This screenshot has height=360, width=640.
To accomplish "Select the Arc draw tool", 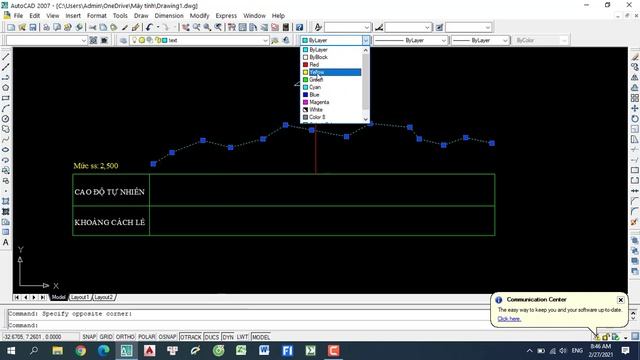I will (6, 109).
